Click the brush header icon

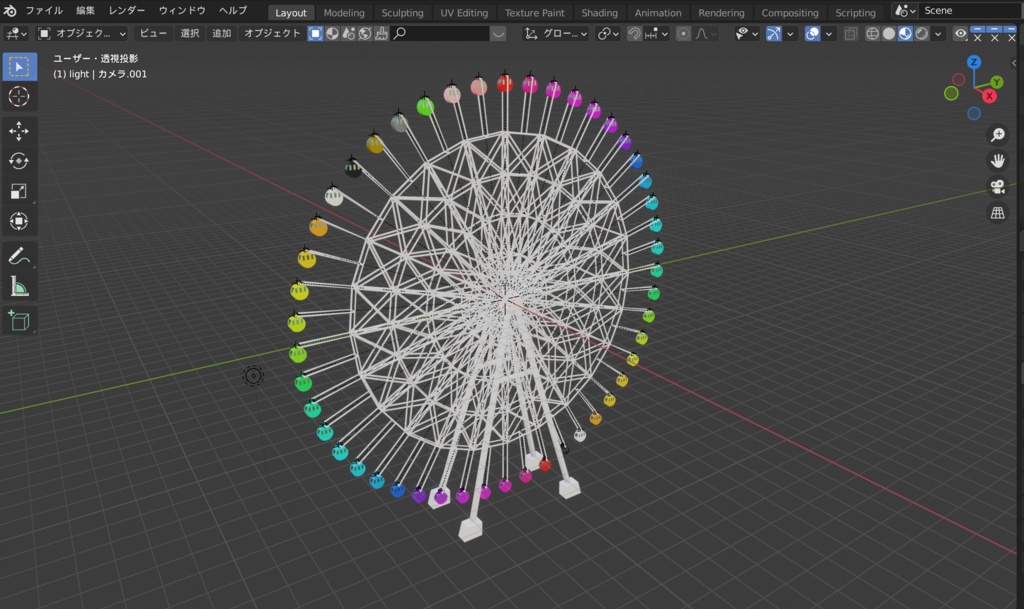381,33
